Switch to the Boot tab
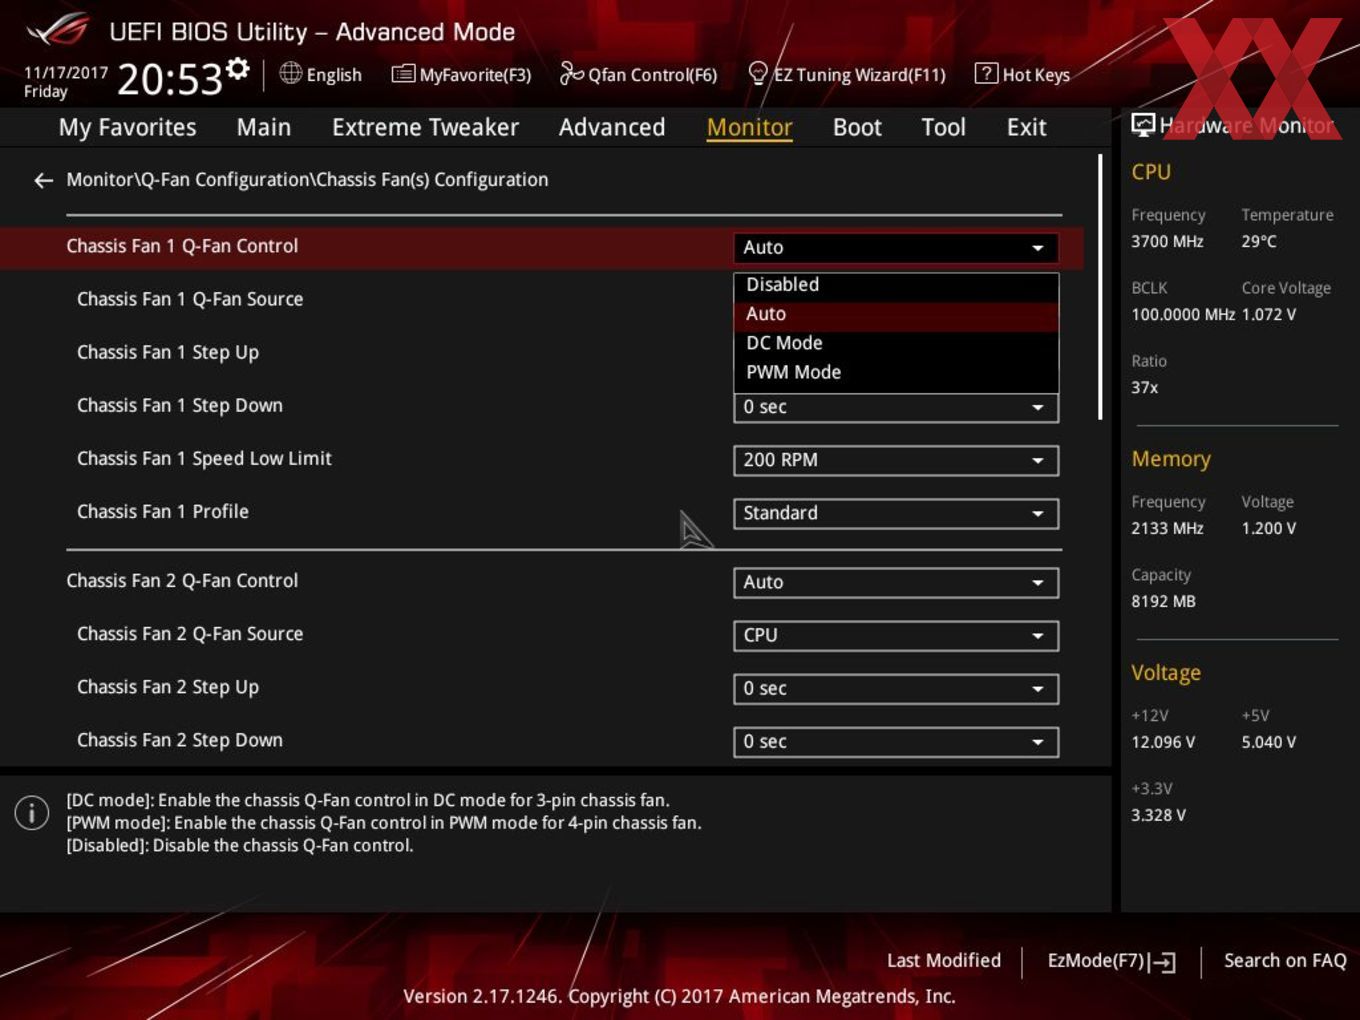The width and height of the screenshot is (1360, 1020). click(x=857, y=127)
